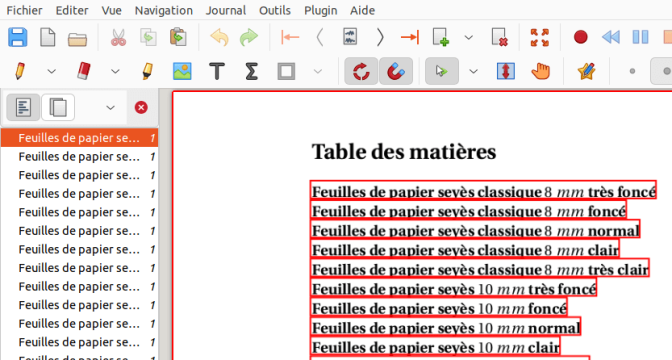Toggle fullscreen mode icon
The width and height of the screenshot is (672, 360).
(x=540, y=37)
